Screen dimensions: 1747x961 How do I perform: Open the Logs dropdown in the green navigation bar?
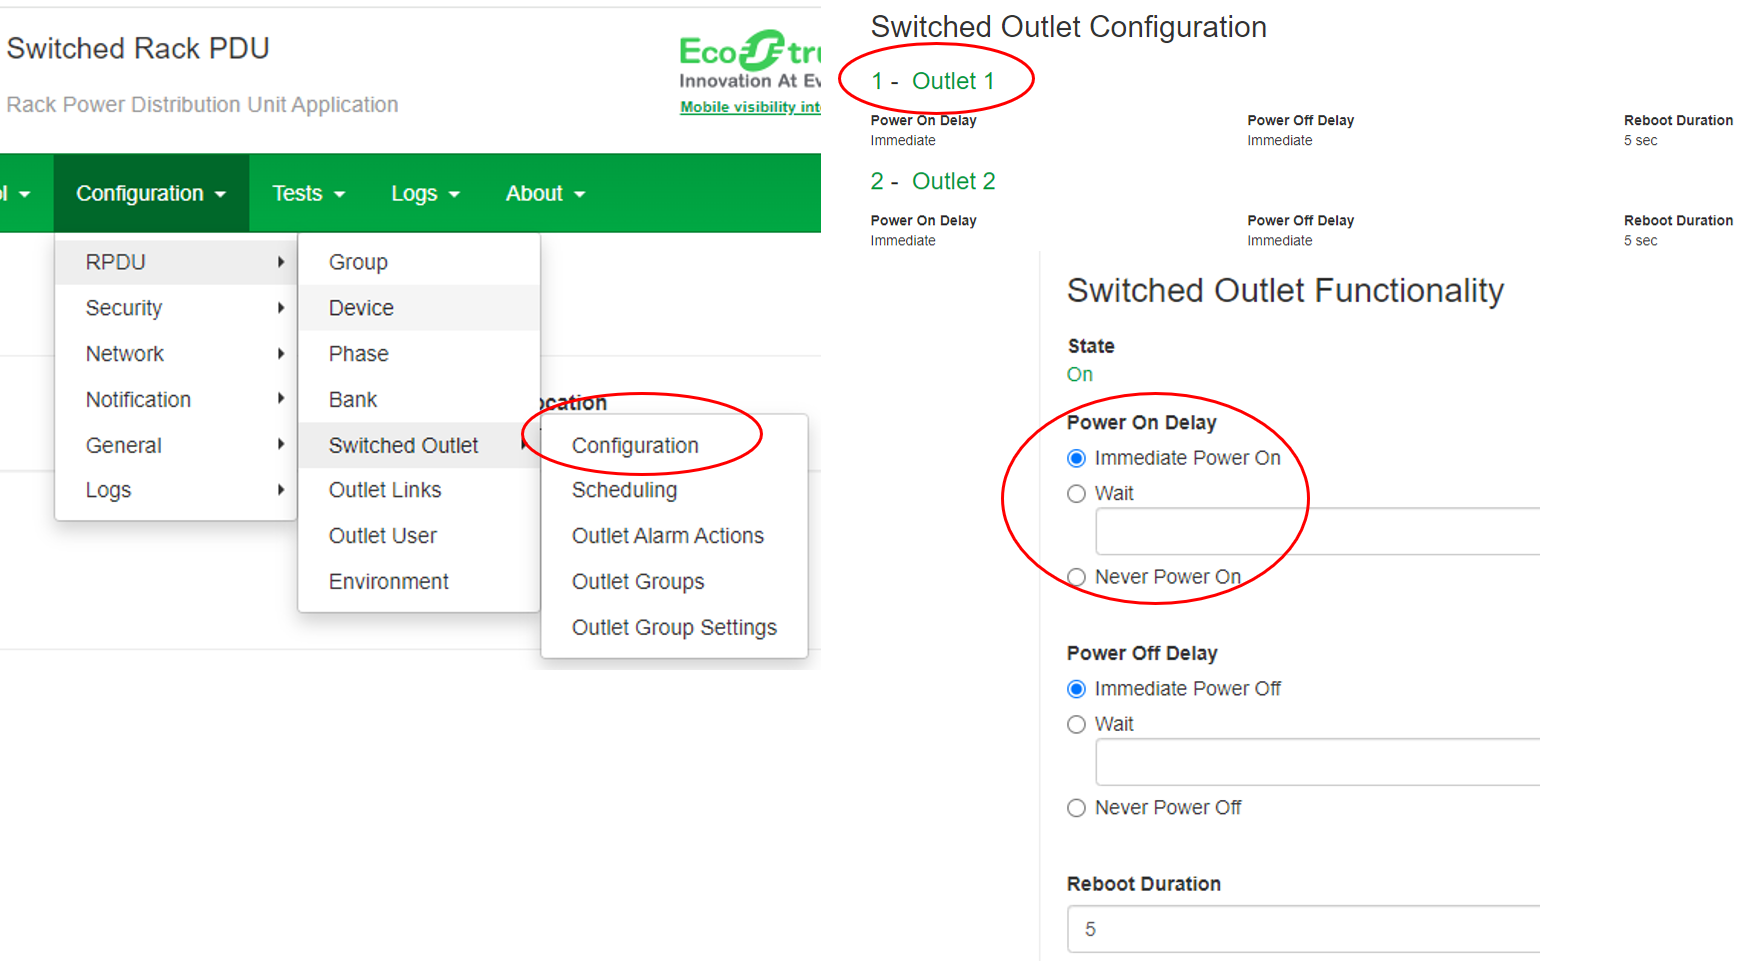(425, 193)
